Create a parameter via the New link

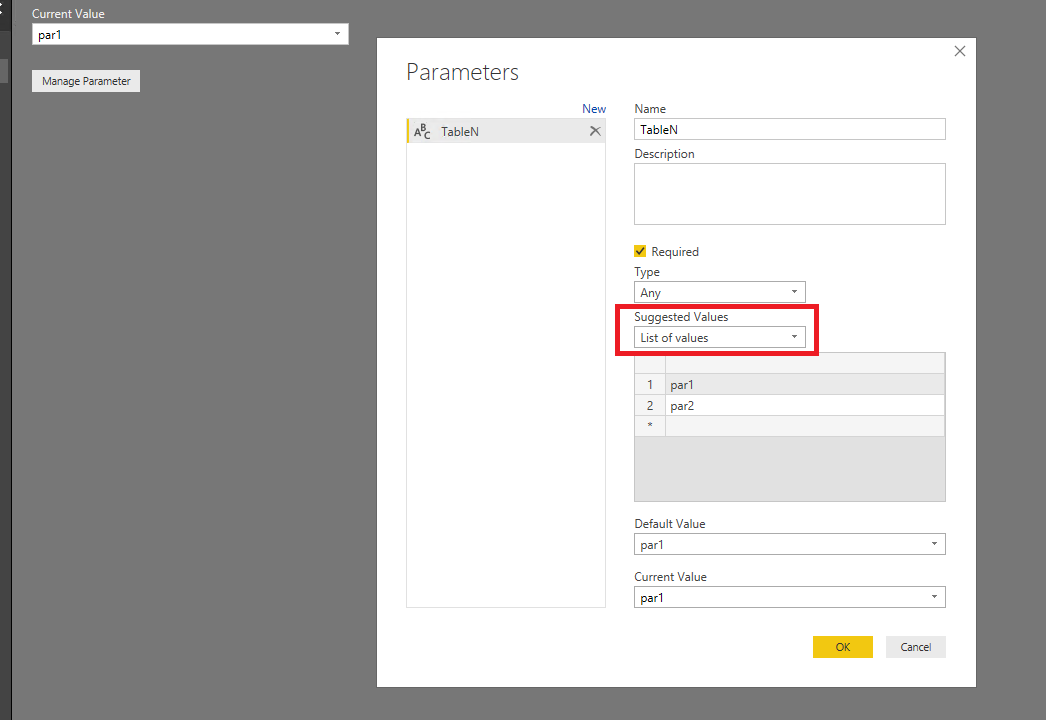point(594,109)
